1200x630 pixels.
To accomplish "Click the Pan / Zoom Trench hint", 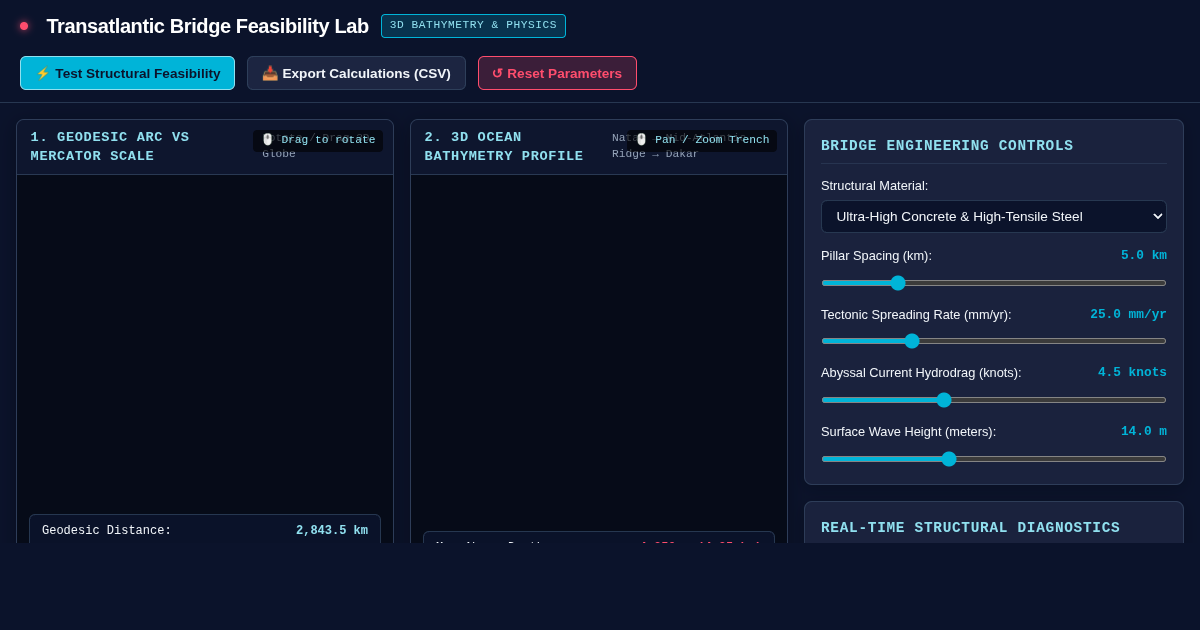I will [x=702, y=141].
